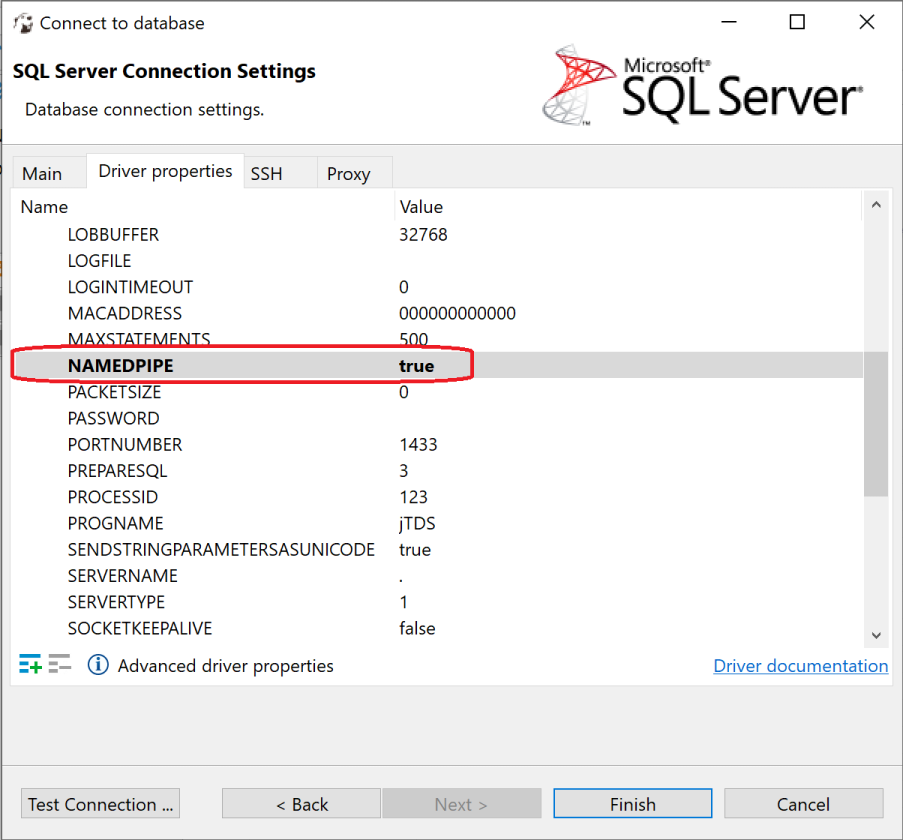
Task: Add a new user driver property icon
Action: point(30,664)
